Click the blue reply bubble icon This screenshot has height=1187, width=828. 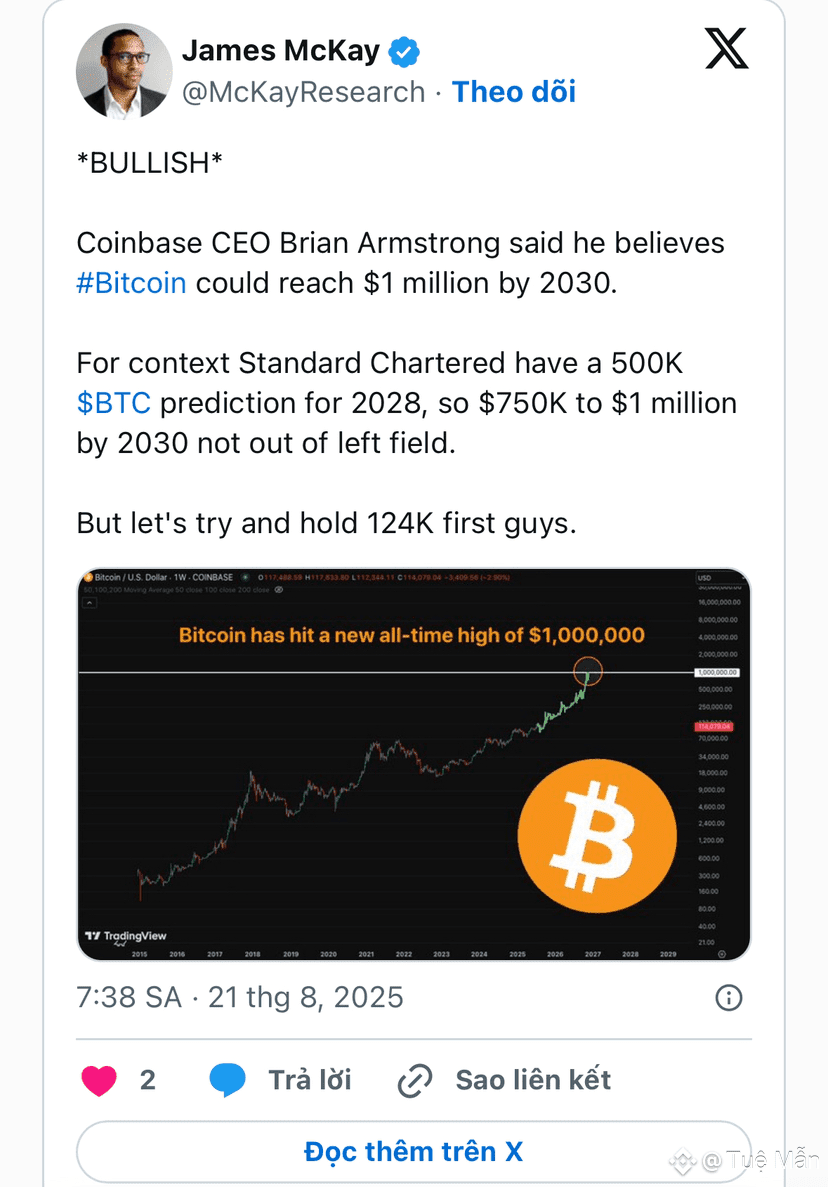pos(227,1080)
